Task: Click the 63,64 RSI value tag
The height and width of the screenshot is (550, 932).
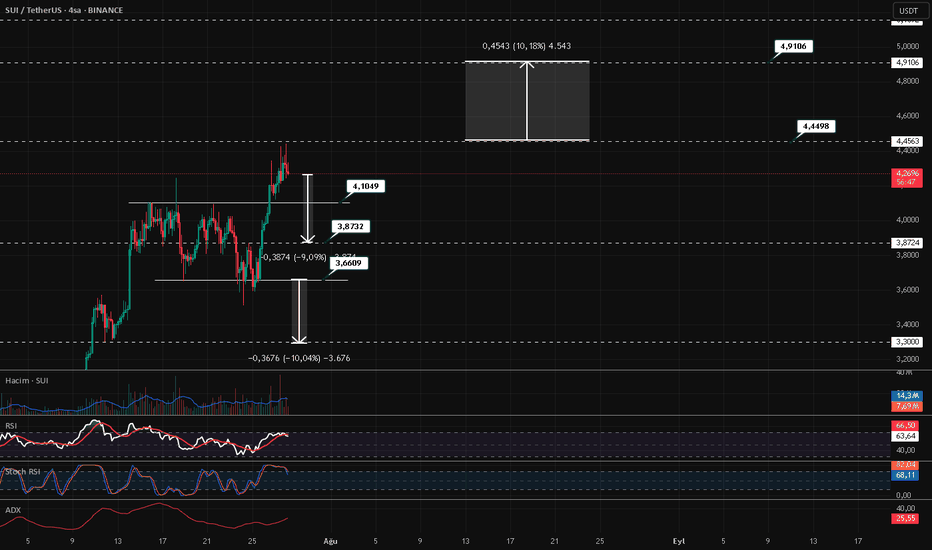Action: pos(907,436)
